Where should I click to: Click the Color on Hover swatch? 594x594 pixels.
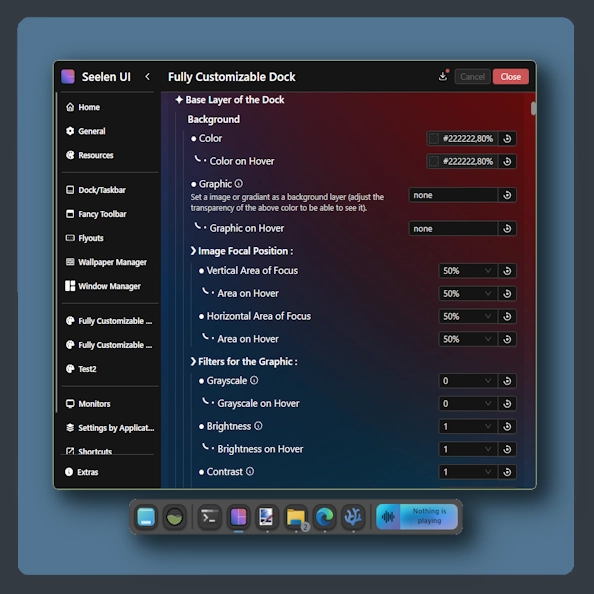(x=434, y=161)
